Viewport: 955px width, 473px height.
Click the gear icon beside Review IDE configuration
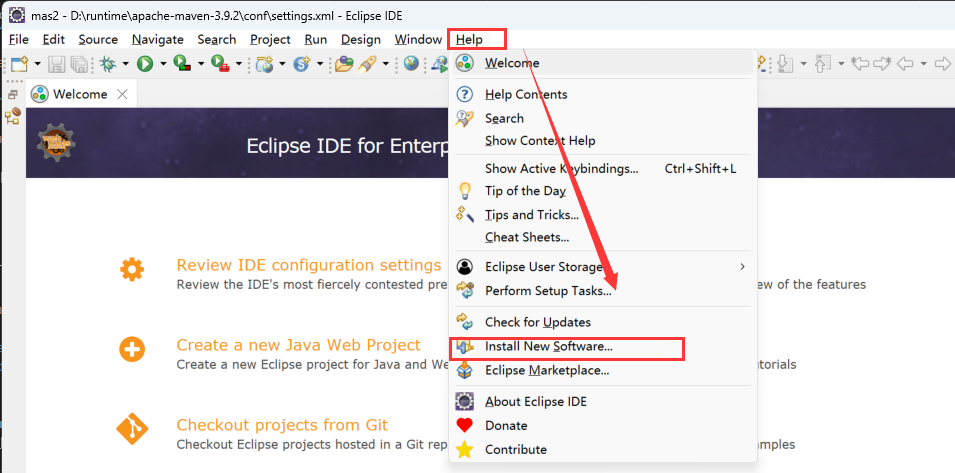click(x=132, y=268)
